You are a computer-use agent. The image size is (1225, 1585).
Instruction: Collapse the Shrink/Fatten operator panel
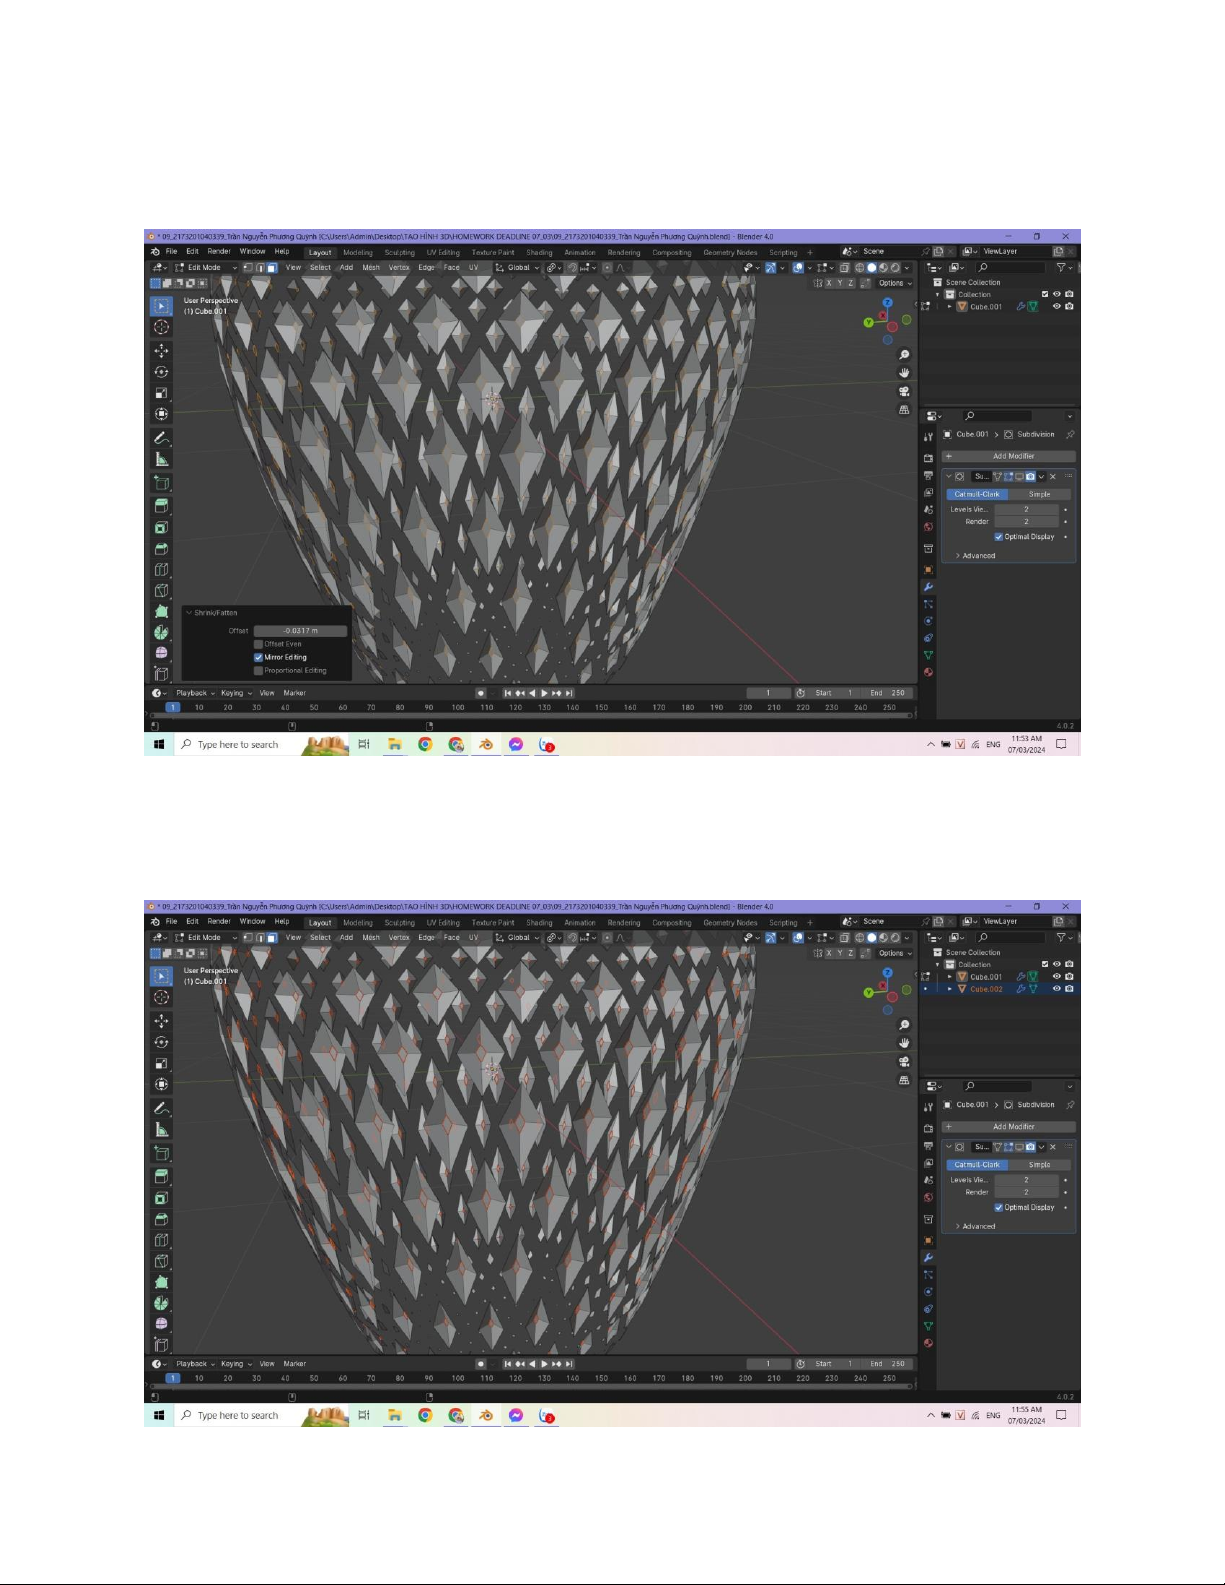point(188,613)
